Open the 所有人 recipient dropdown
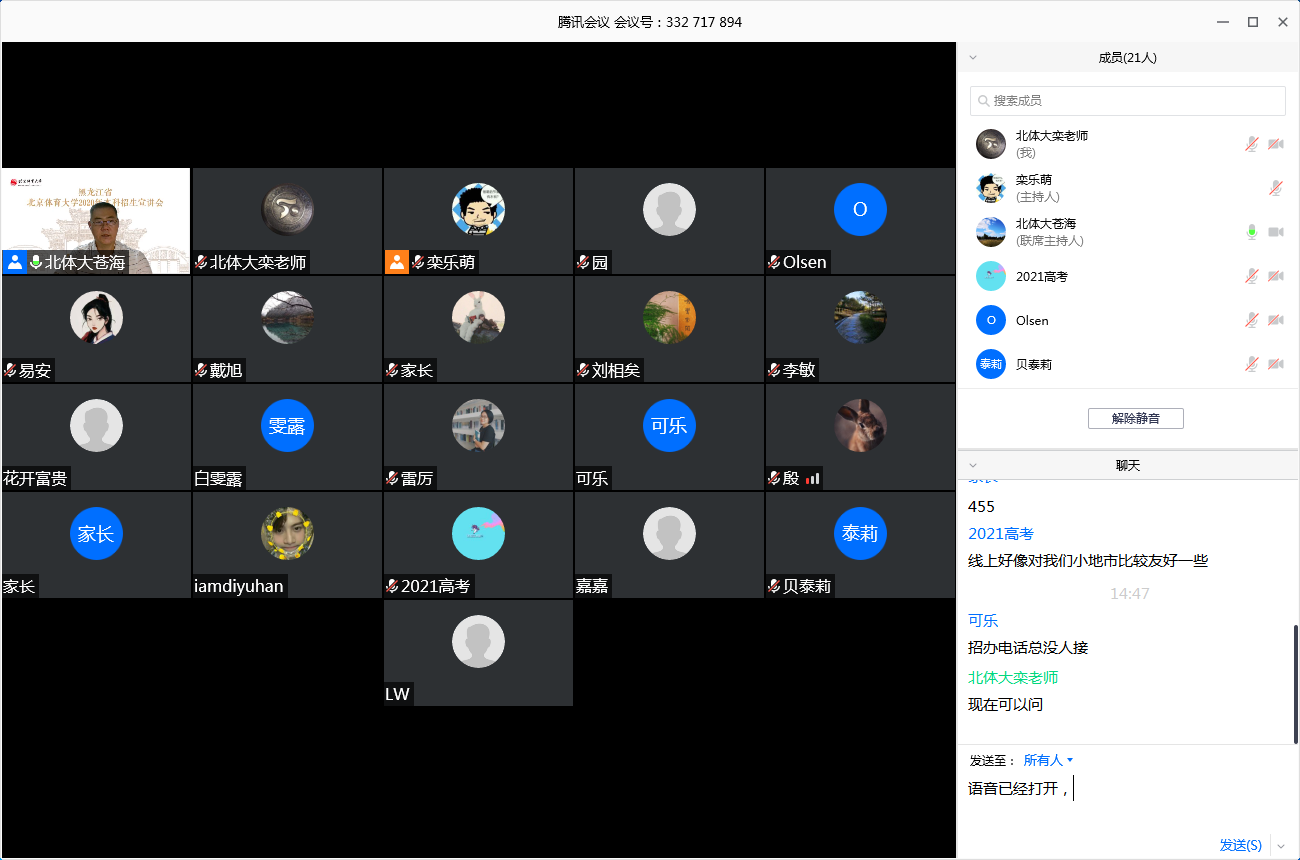 [1045, 759]
